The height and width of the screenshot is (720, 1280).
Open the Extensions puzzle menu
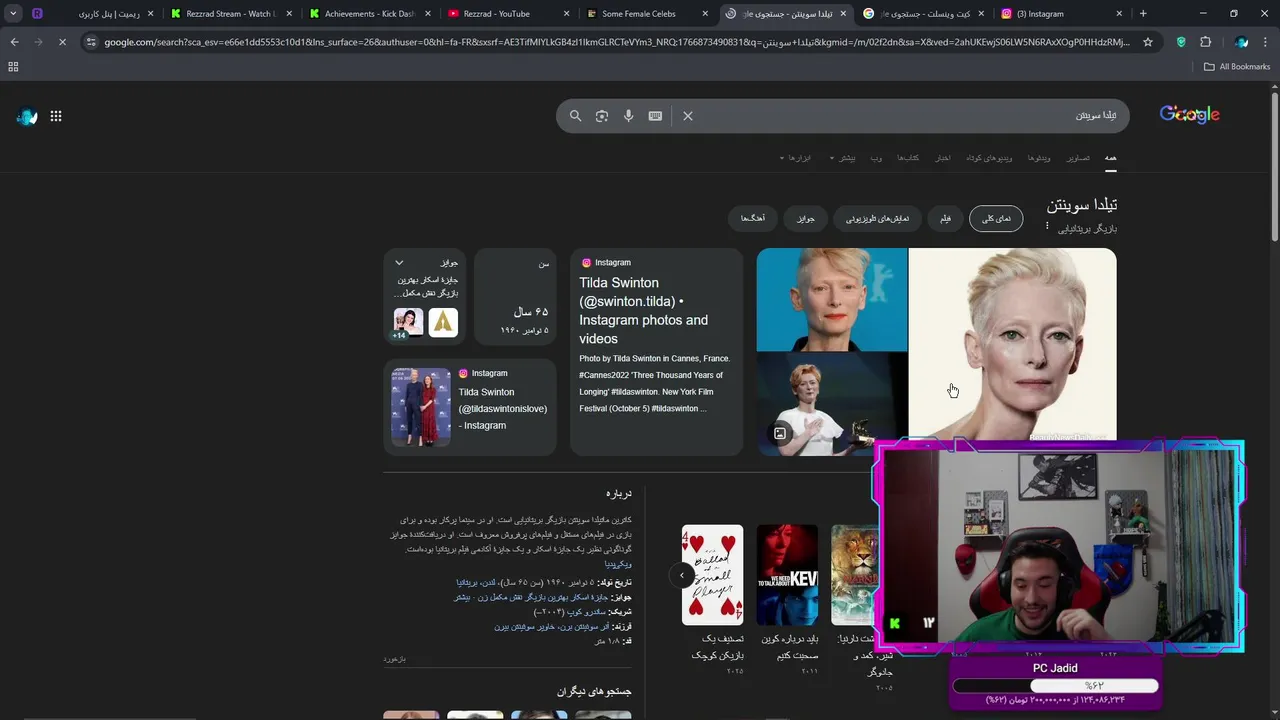[x=1205, y=42]
